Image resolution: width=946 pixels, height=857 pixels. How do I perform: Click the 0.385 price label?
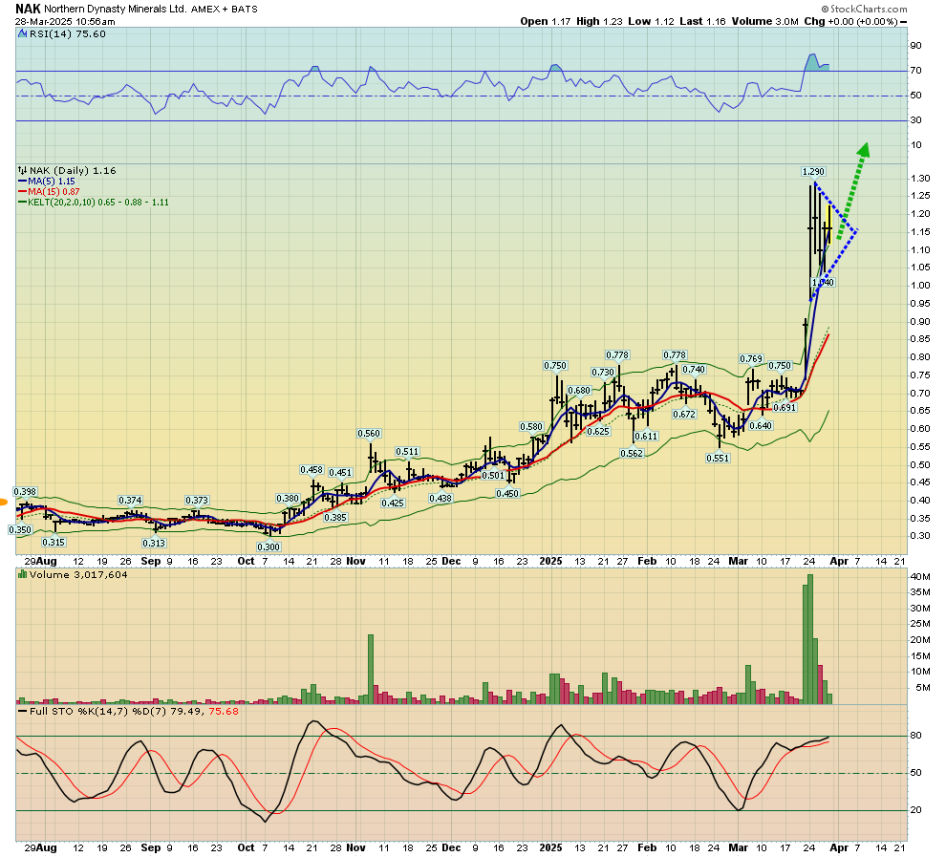[x=335, y=517]
